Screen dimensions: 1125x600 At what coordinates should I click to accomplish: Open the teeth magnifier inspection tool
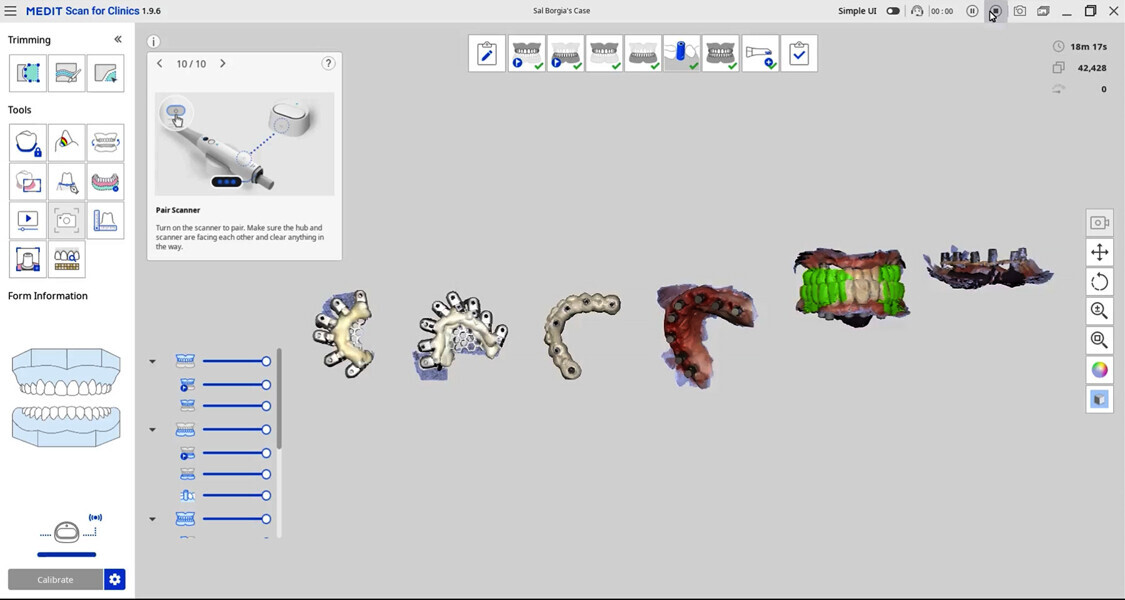point(66,259)
